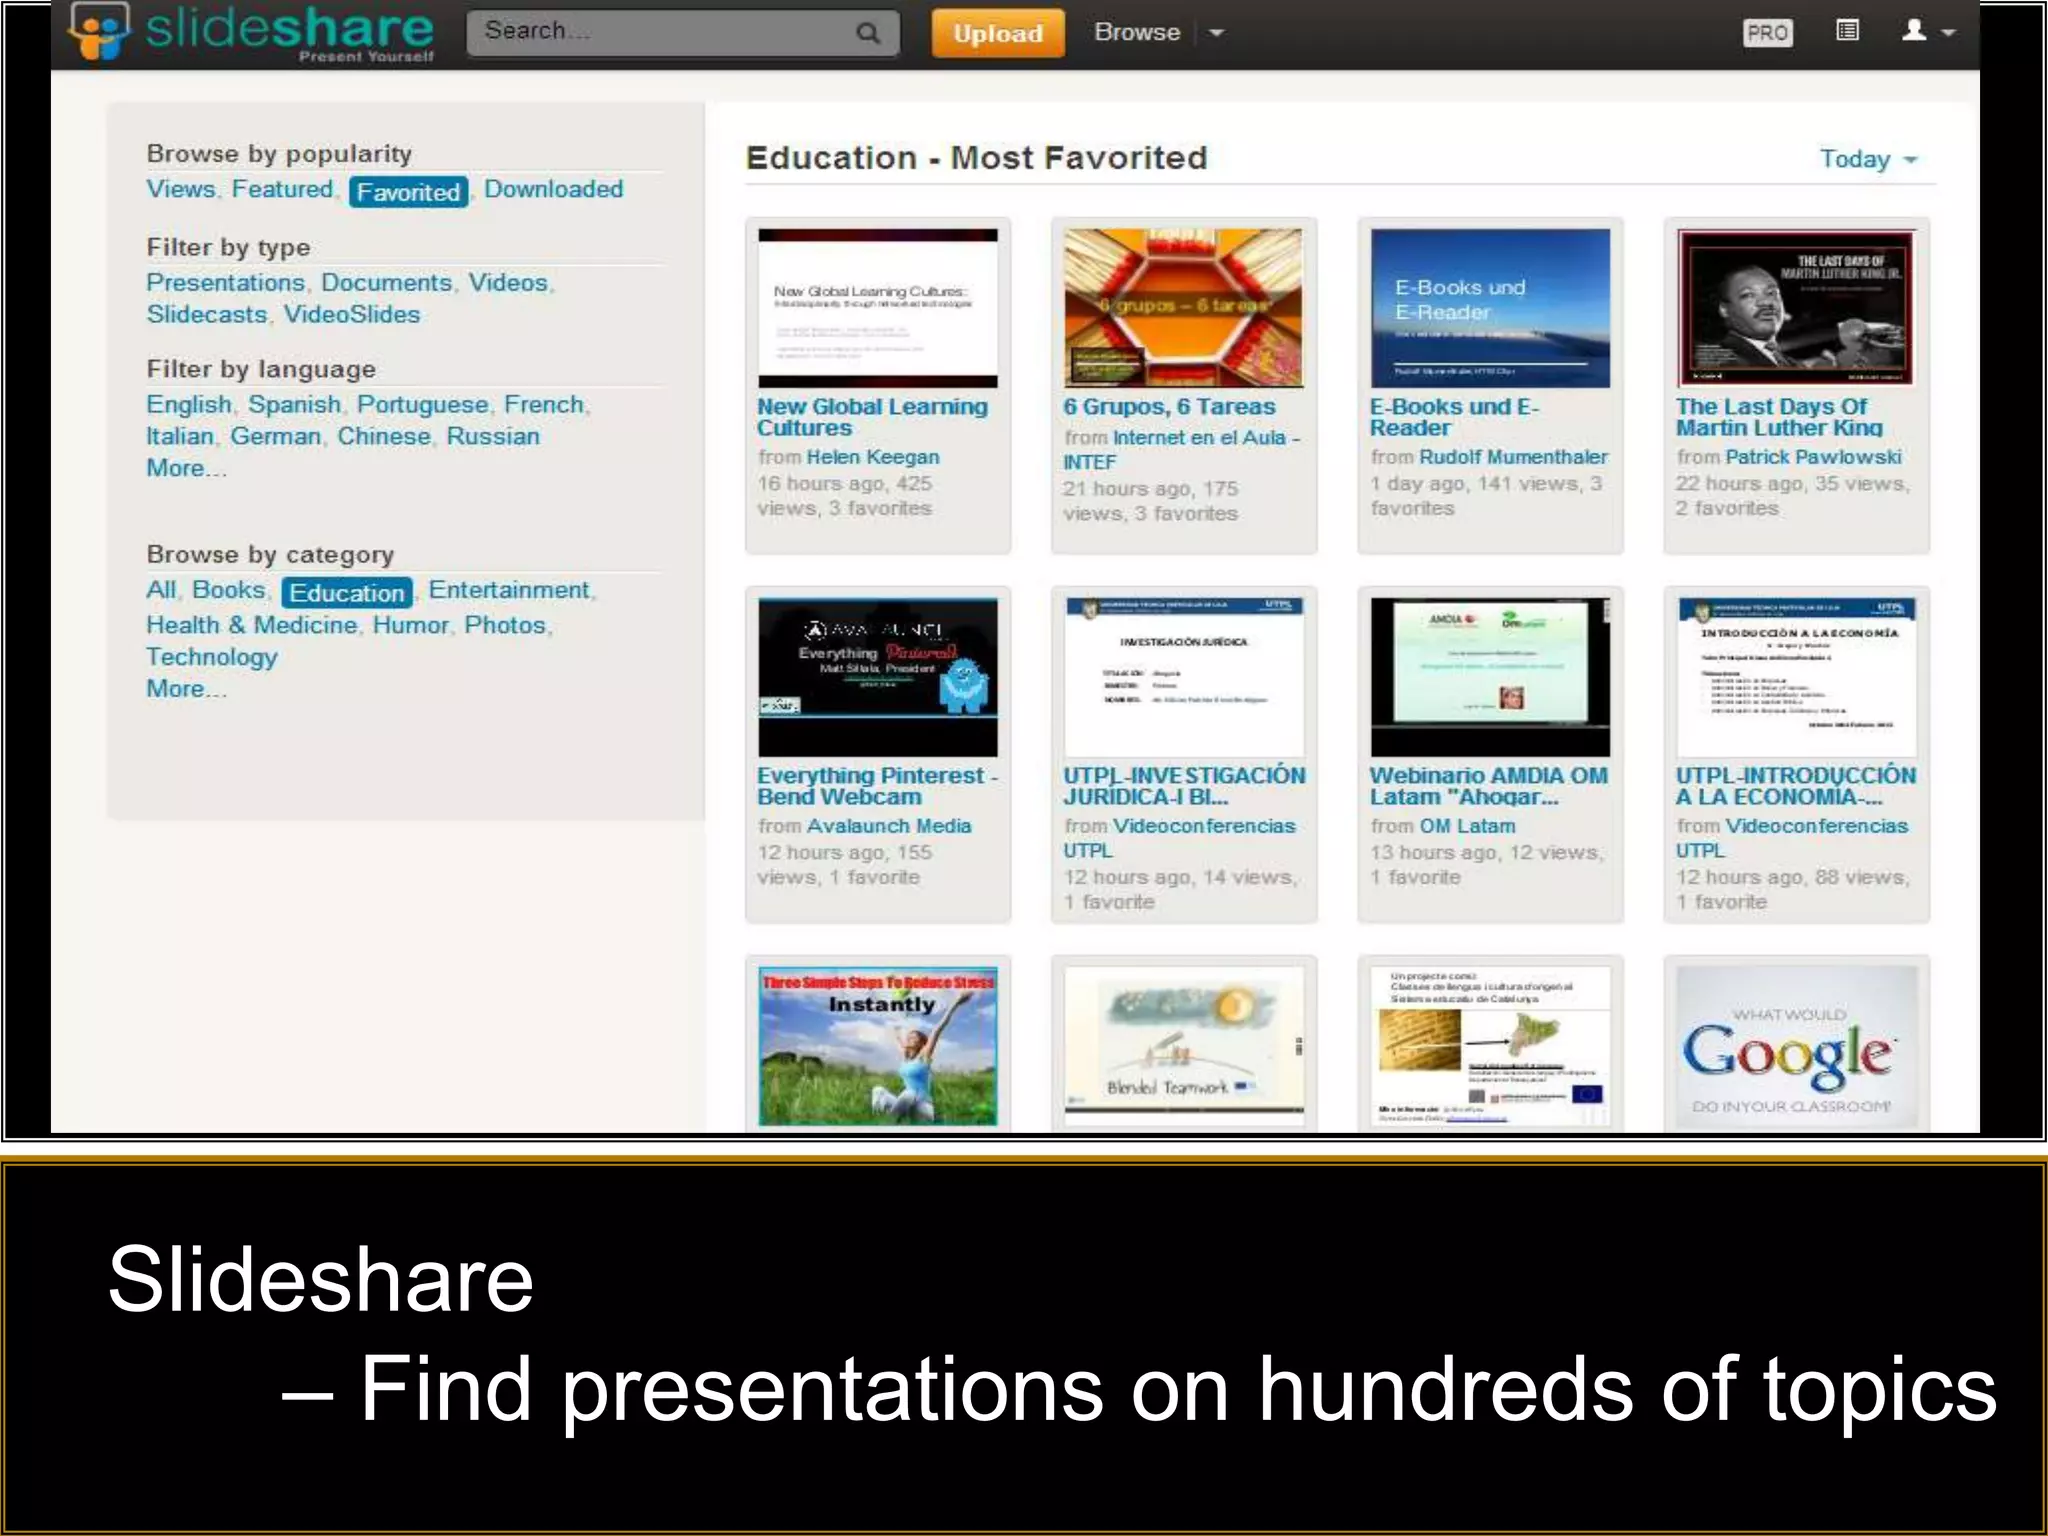Sort by Views popularity

[x=181, y=189]
